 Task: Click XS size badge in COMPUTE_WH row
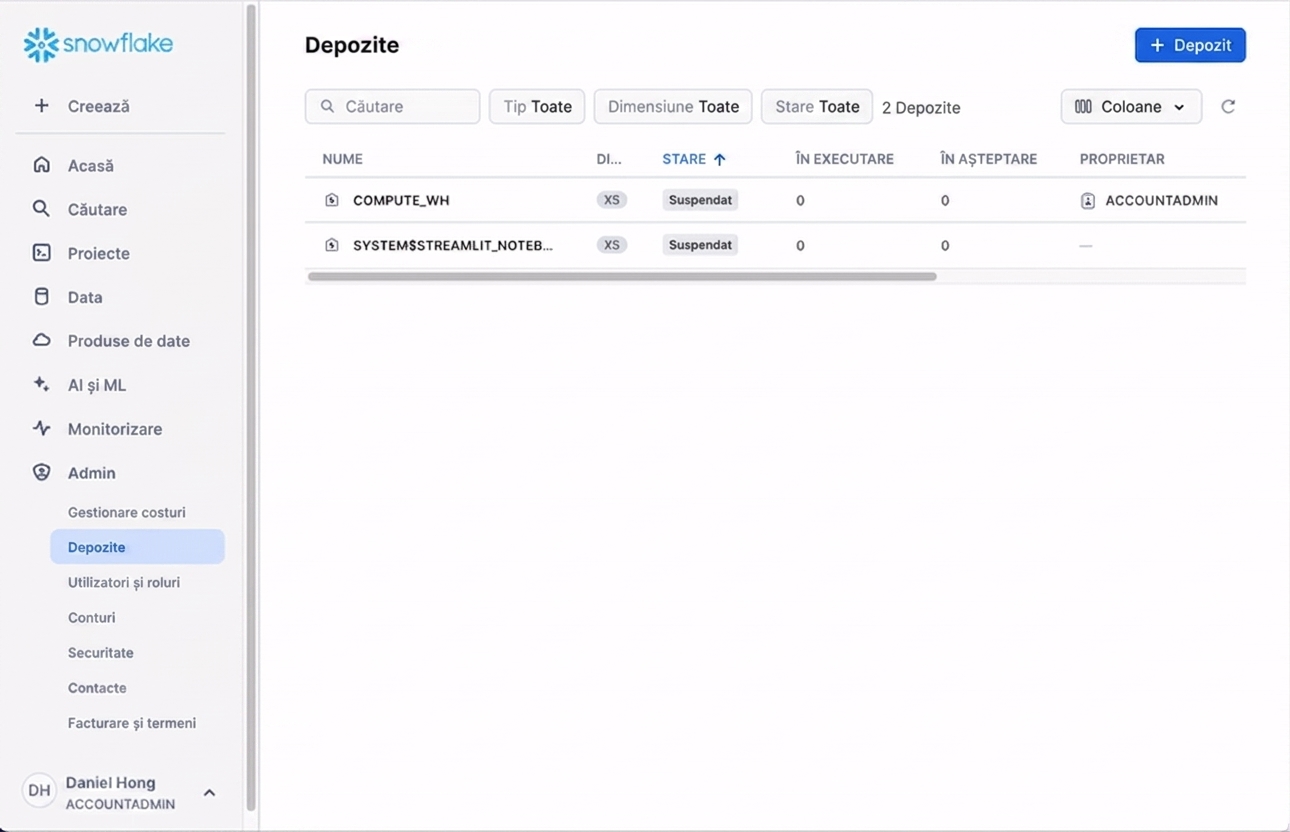click(x=612, y=200)
